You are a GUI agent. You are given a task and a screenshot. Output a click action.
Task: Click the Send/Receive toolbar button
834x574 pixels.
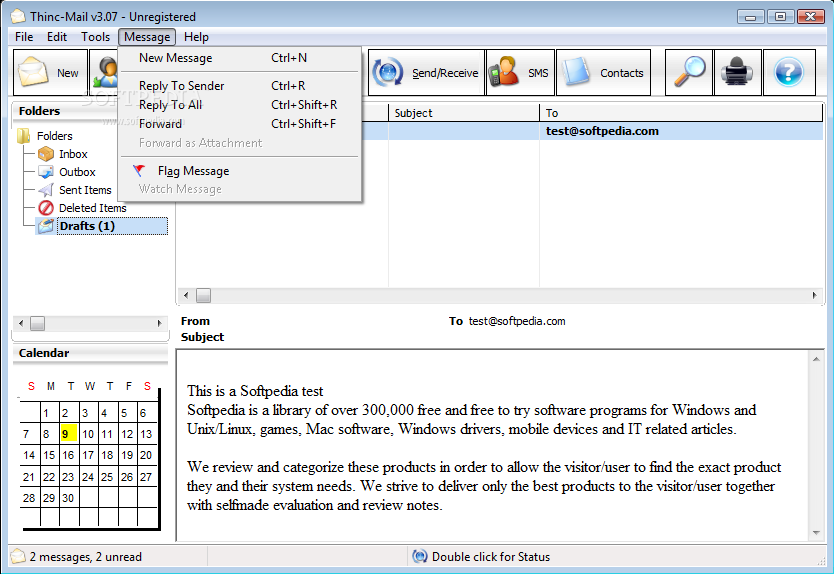(x=426, y=72)
